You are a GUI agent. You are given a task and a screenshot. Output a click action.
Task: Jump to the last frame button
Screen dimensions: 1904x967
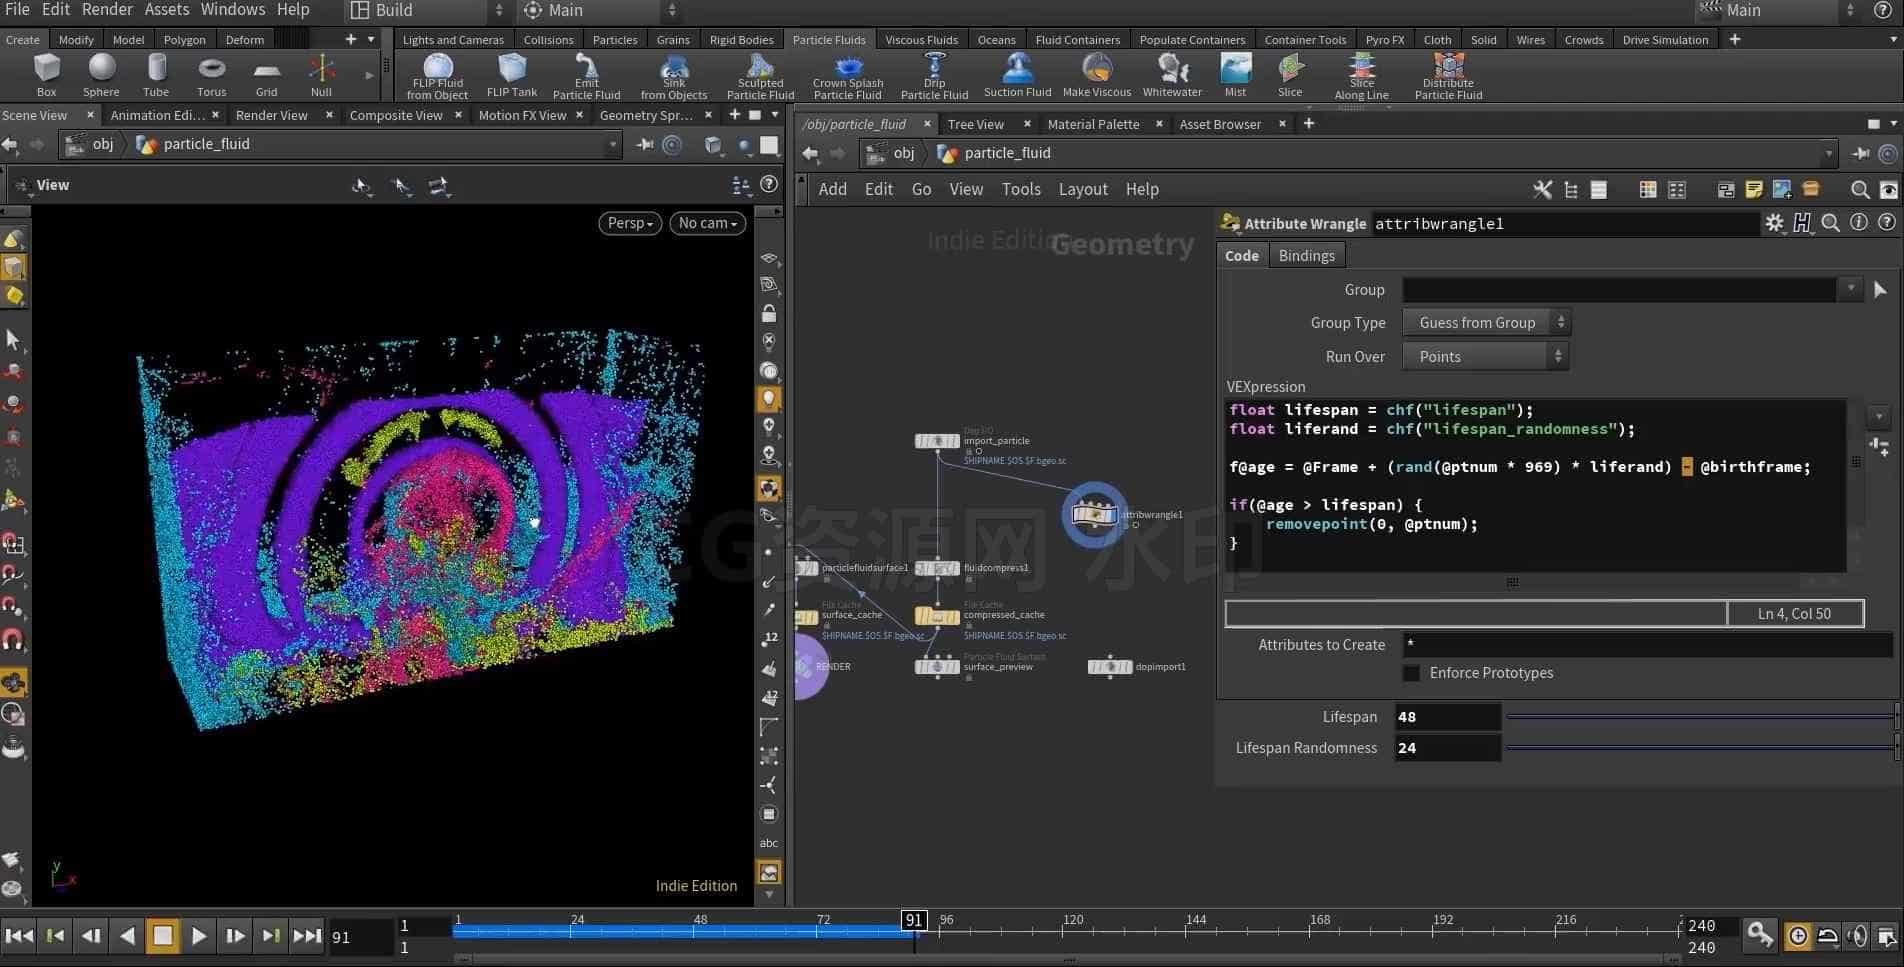pyautogui.click(x=307, y=936)
